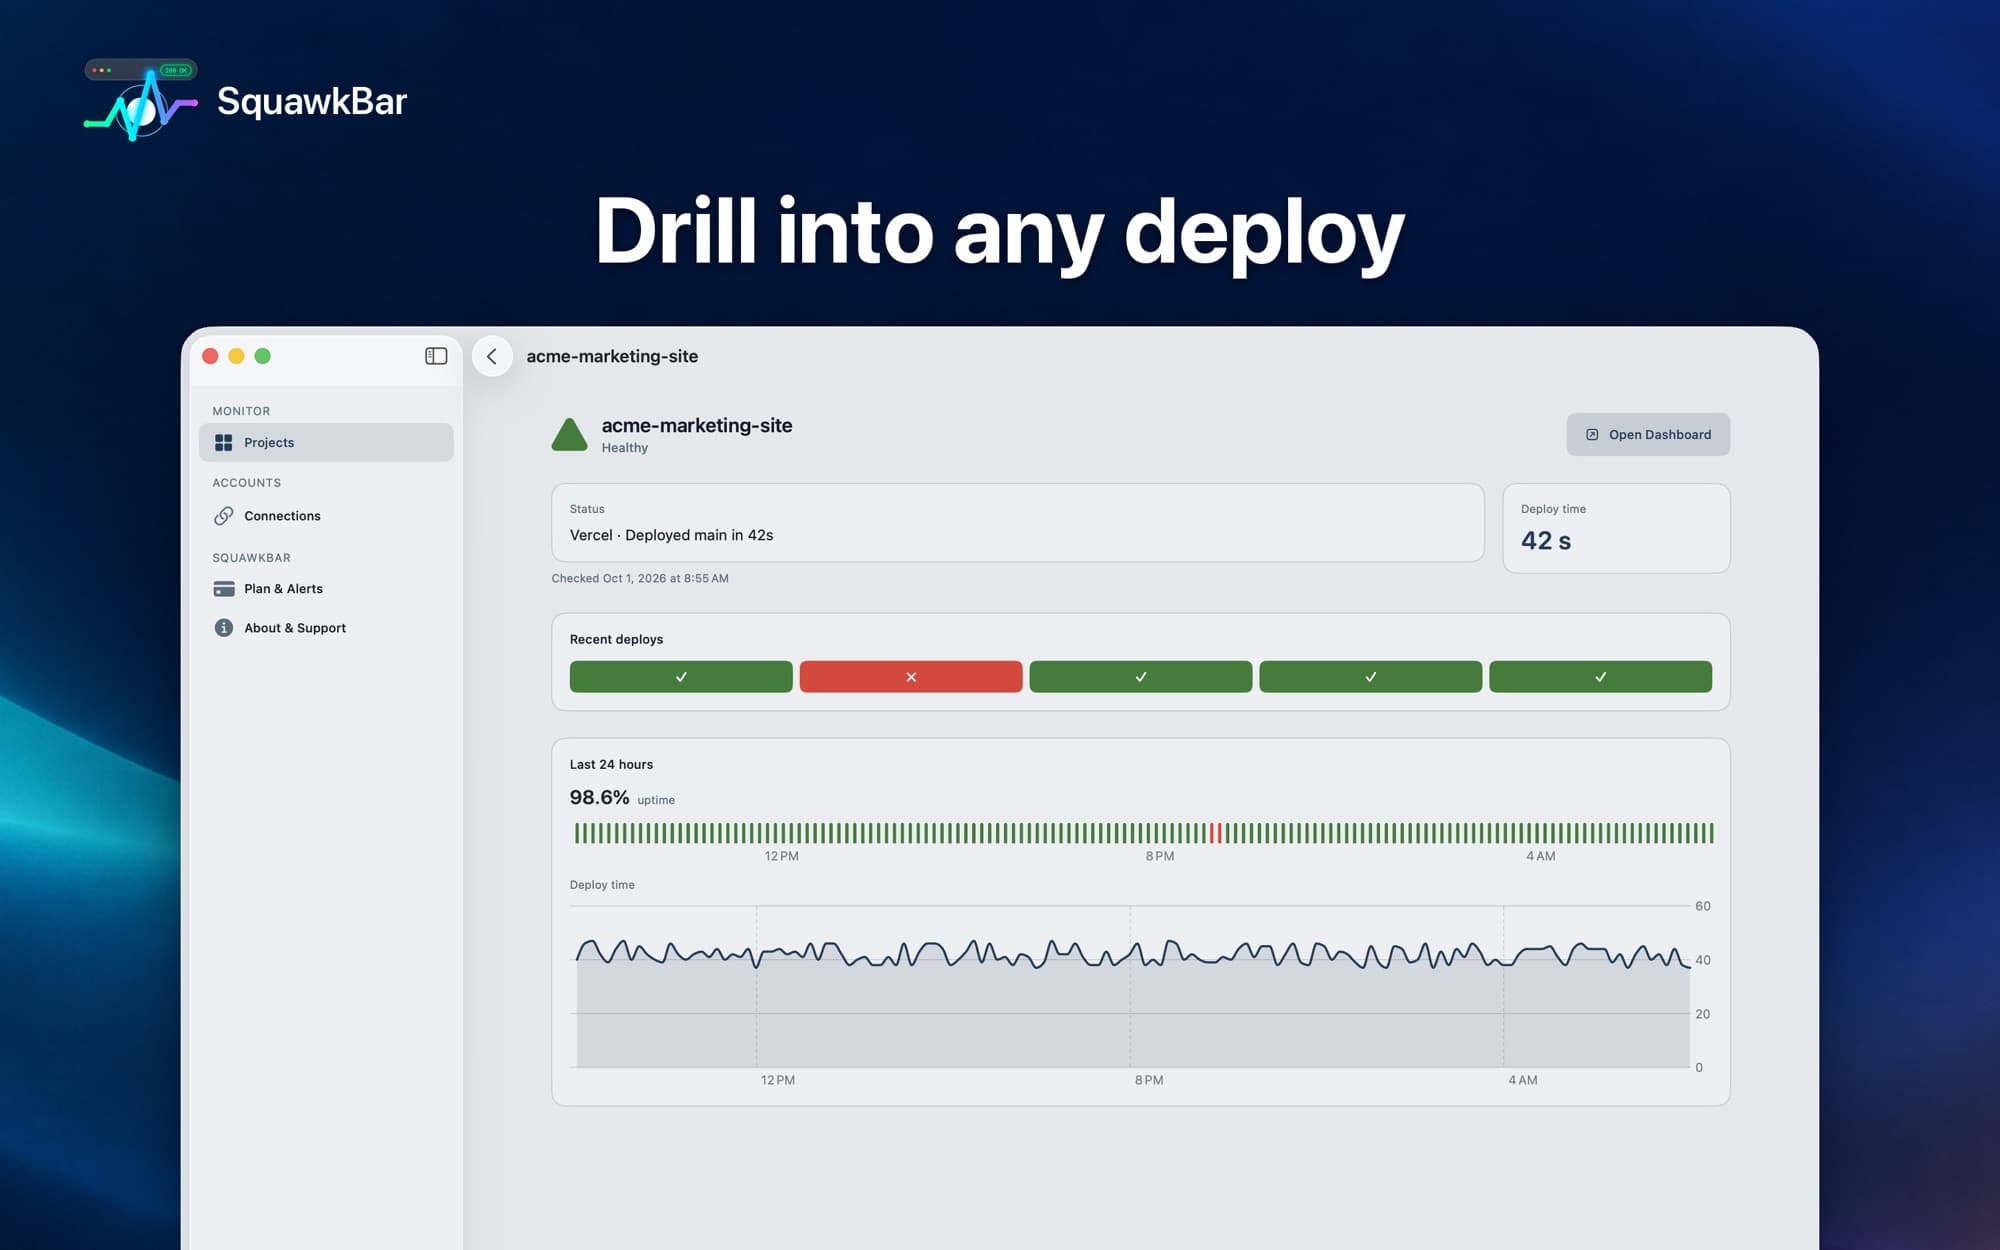The image size is (2000, 1250).
Task: Click the MONITOR section header
Action: click(241, 411)
